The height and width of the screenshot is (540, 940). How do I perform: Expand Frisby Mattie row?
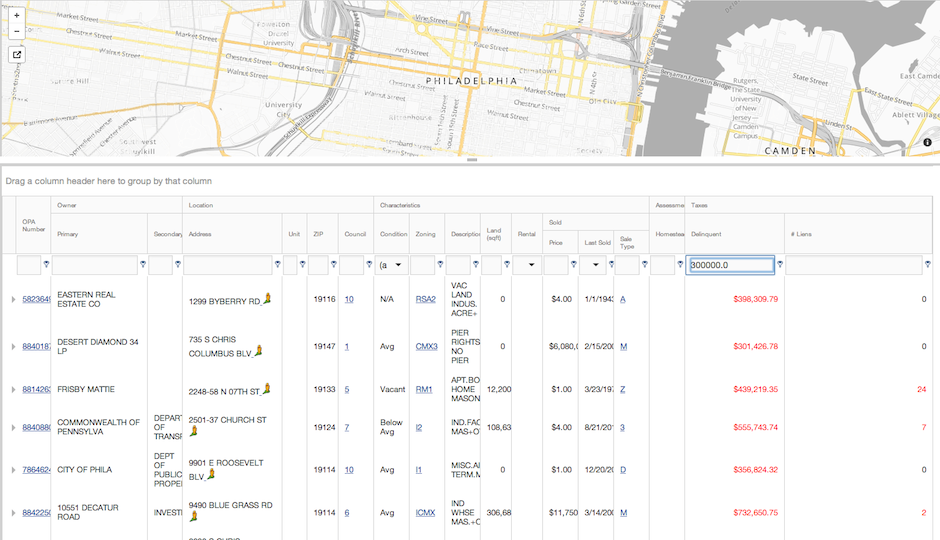tap(13, 390)
